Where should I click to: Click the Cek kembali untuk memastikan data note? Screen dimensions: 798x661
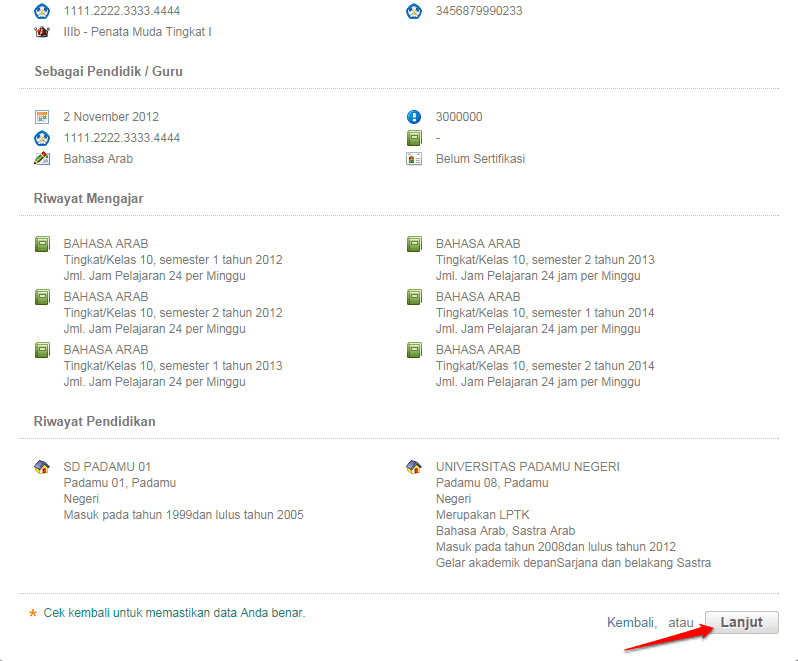click(174, 613)
